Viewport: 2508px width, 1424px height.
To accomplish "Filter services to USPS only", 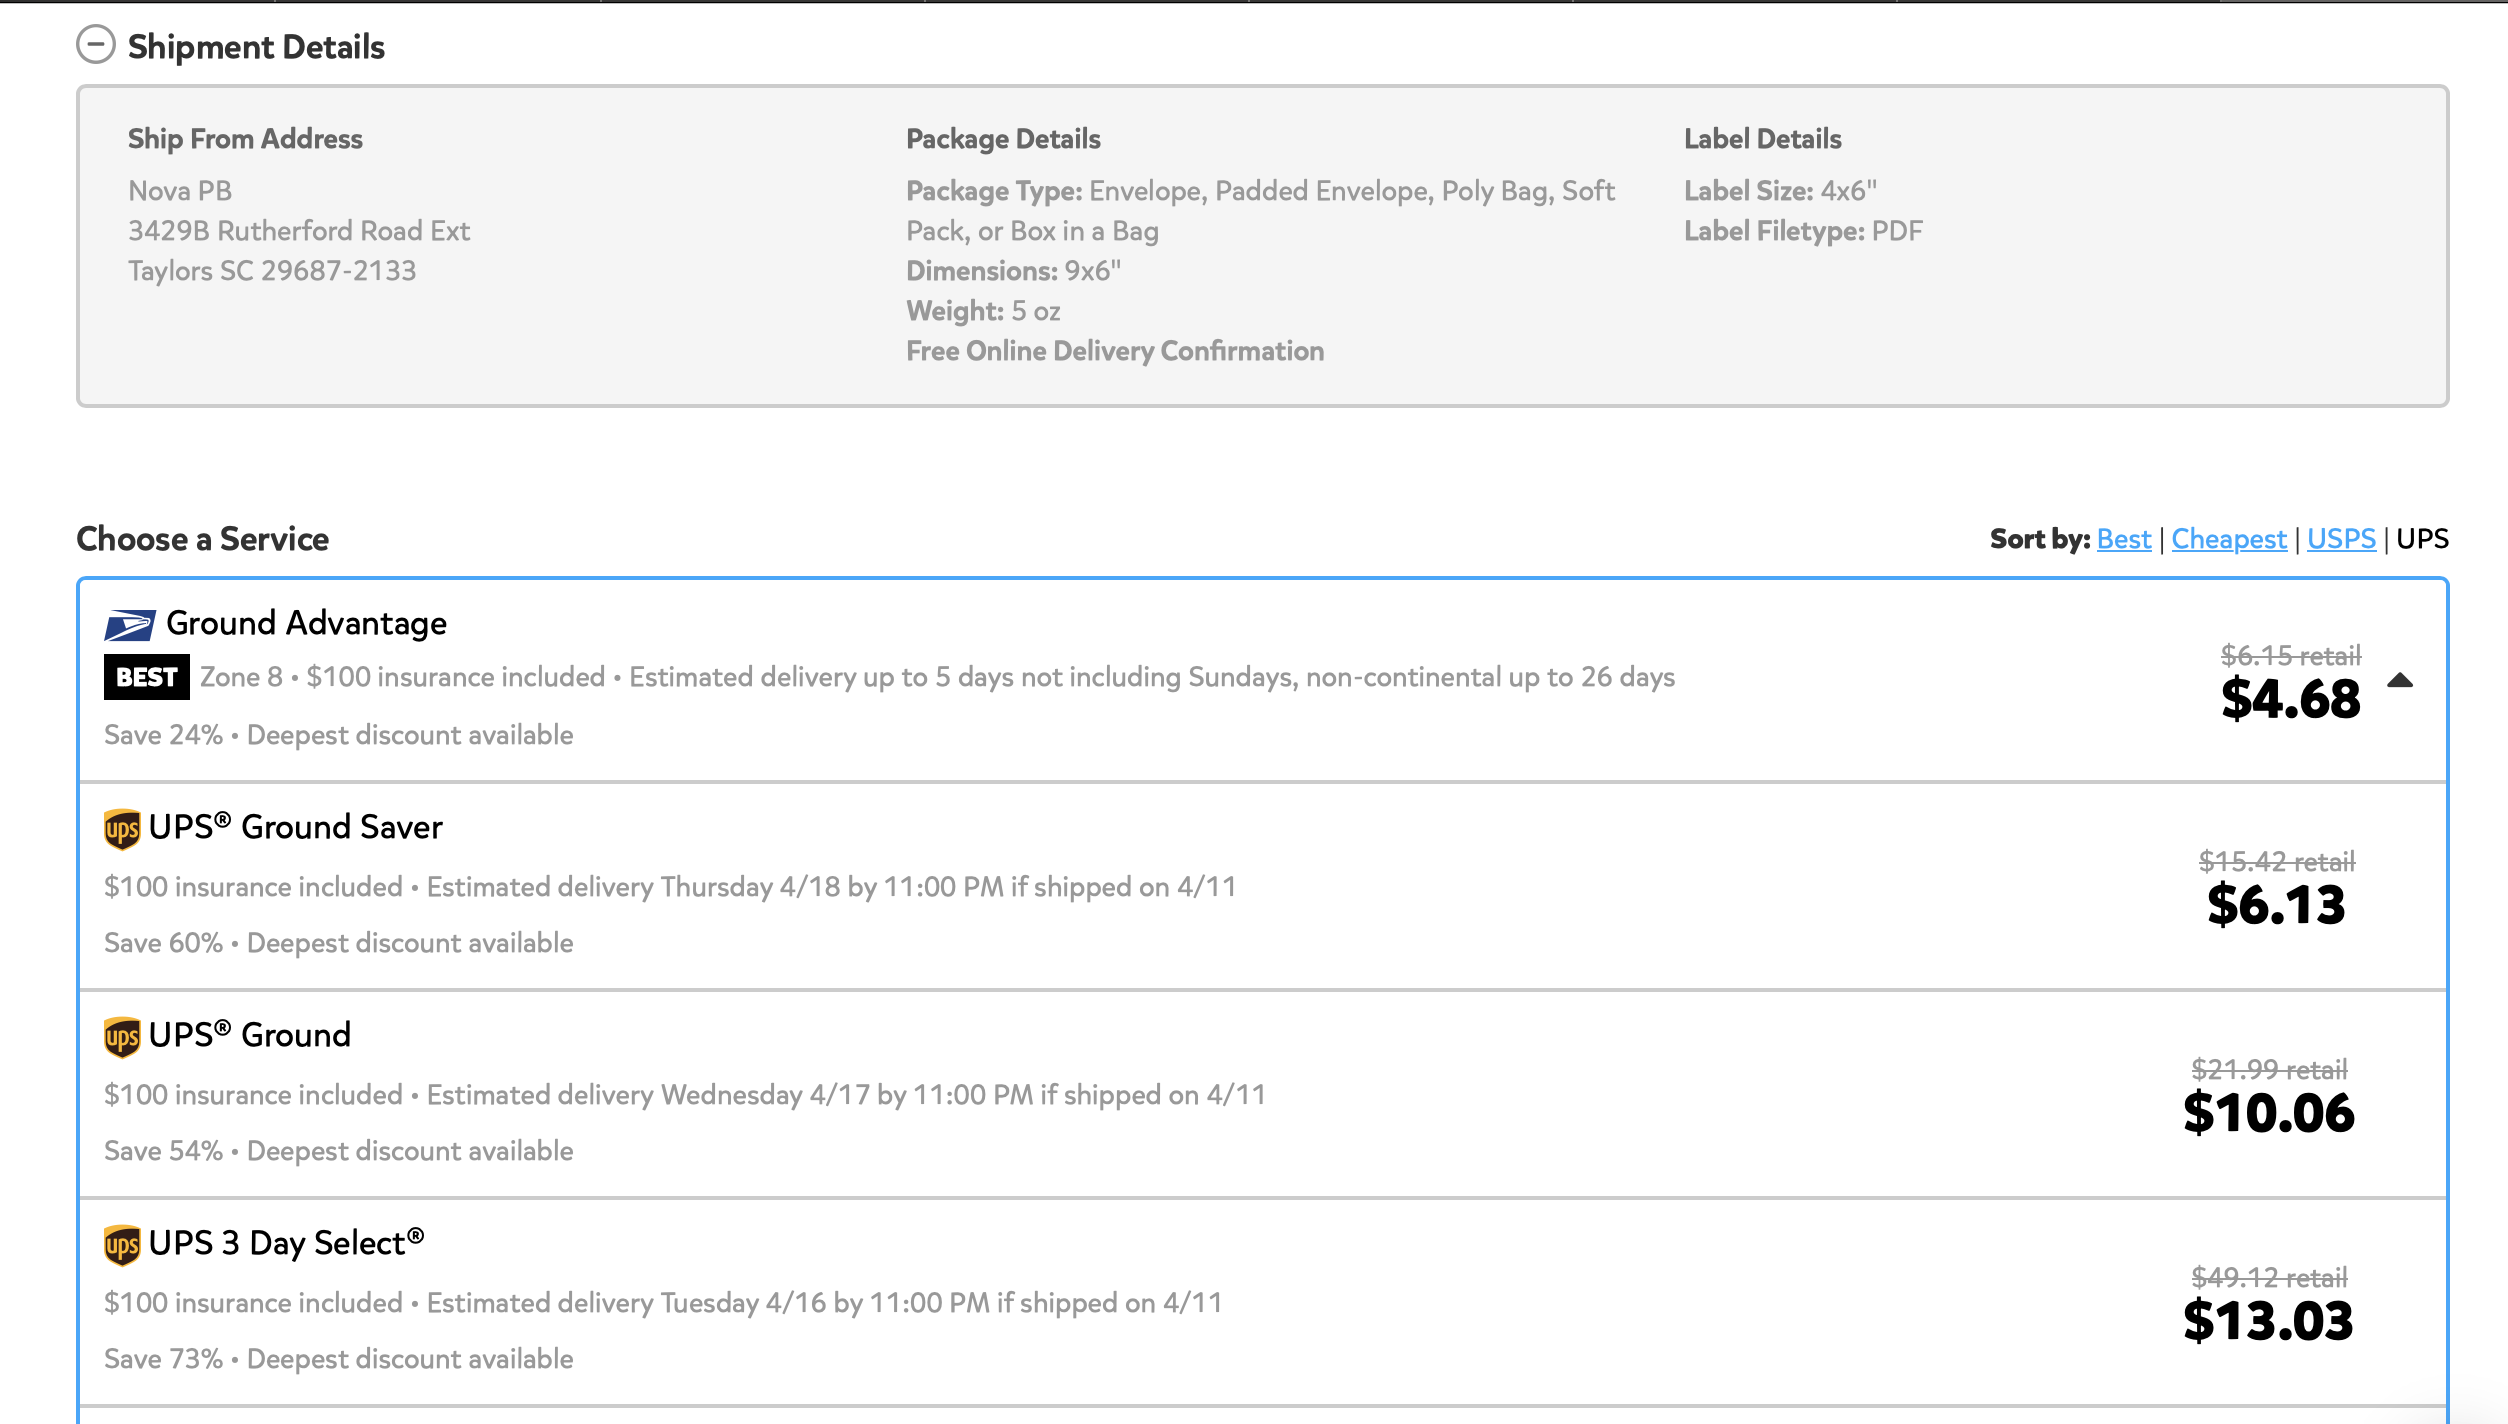I will pos(2341,539).
